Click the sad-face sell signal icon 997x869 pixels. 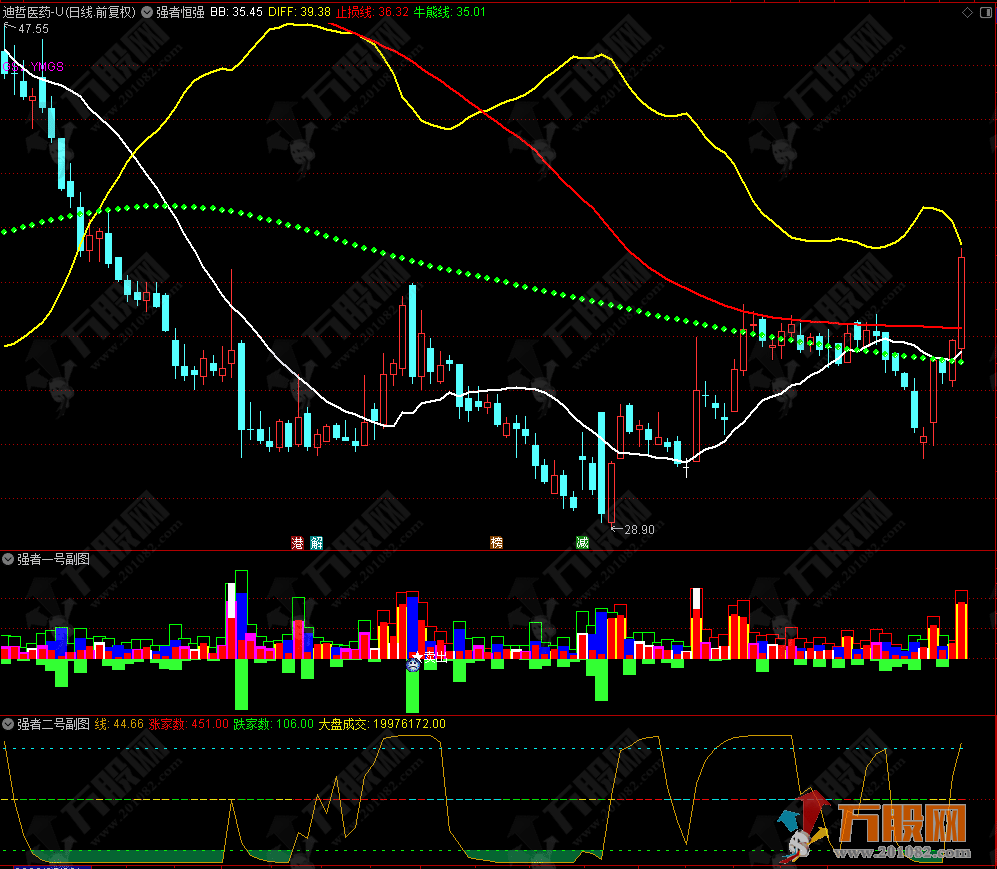413,665
